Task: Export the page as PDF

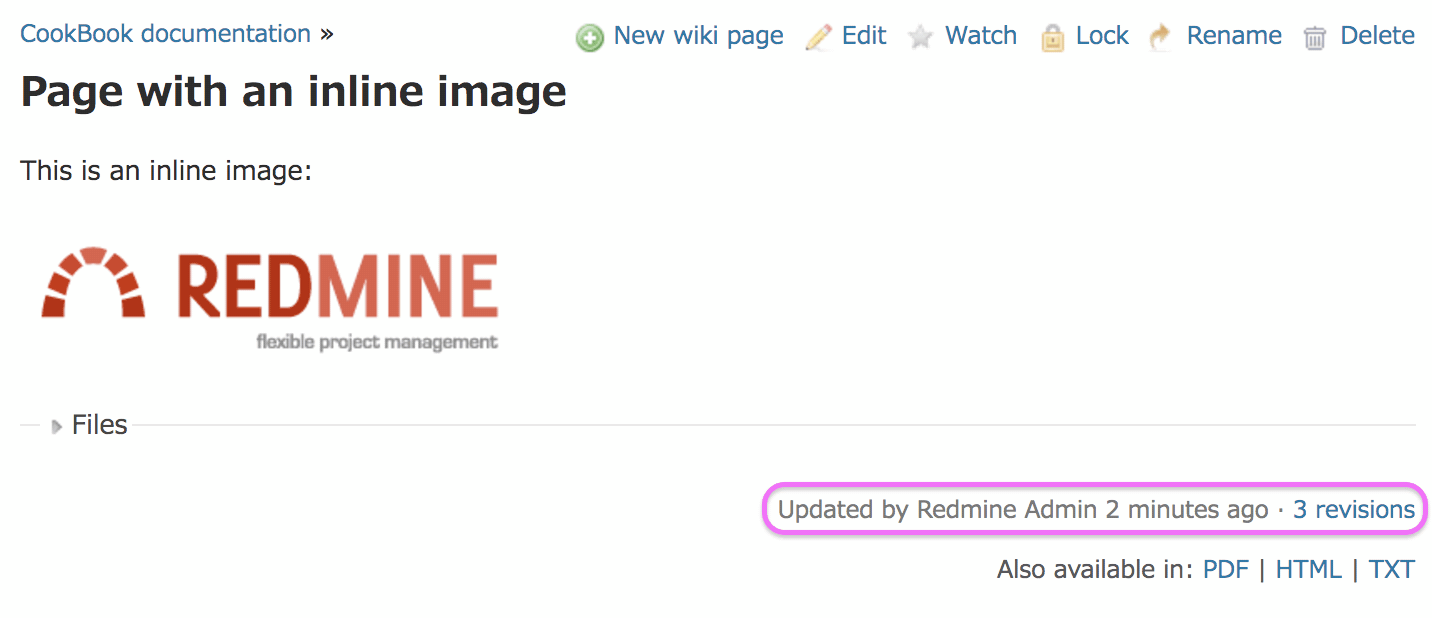Action: click(x=1226, y=570)
